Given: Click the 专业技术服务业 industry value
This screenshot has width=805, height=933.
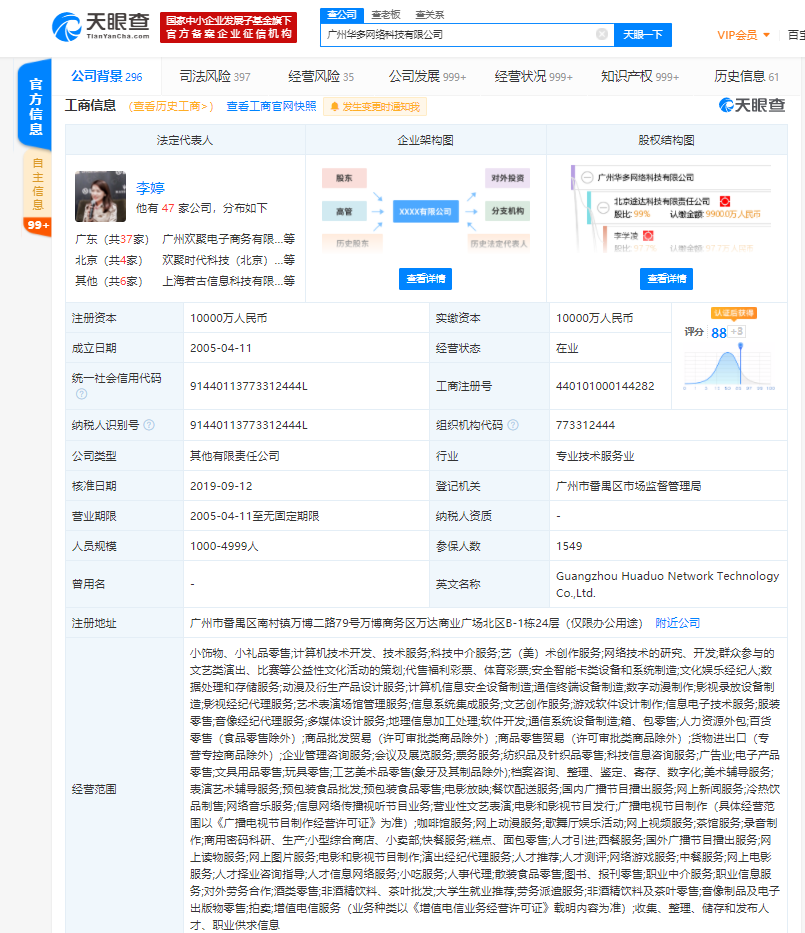Looking at the screenshot, I should (x=595, y=456).
